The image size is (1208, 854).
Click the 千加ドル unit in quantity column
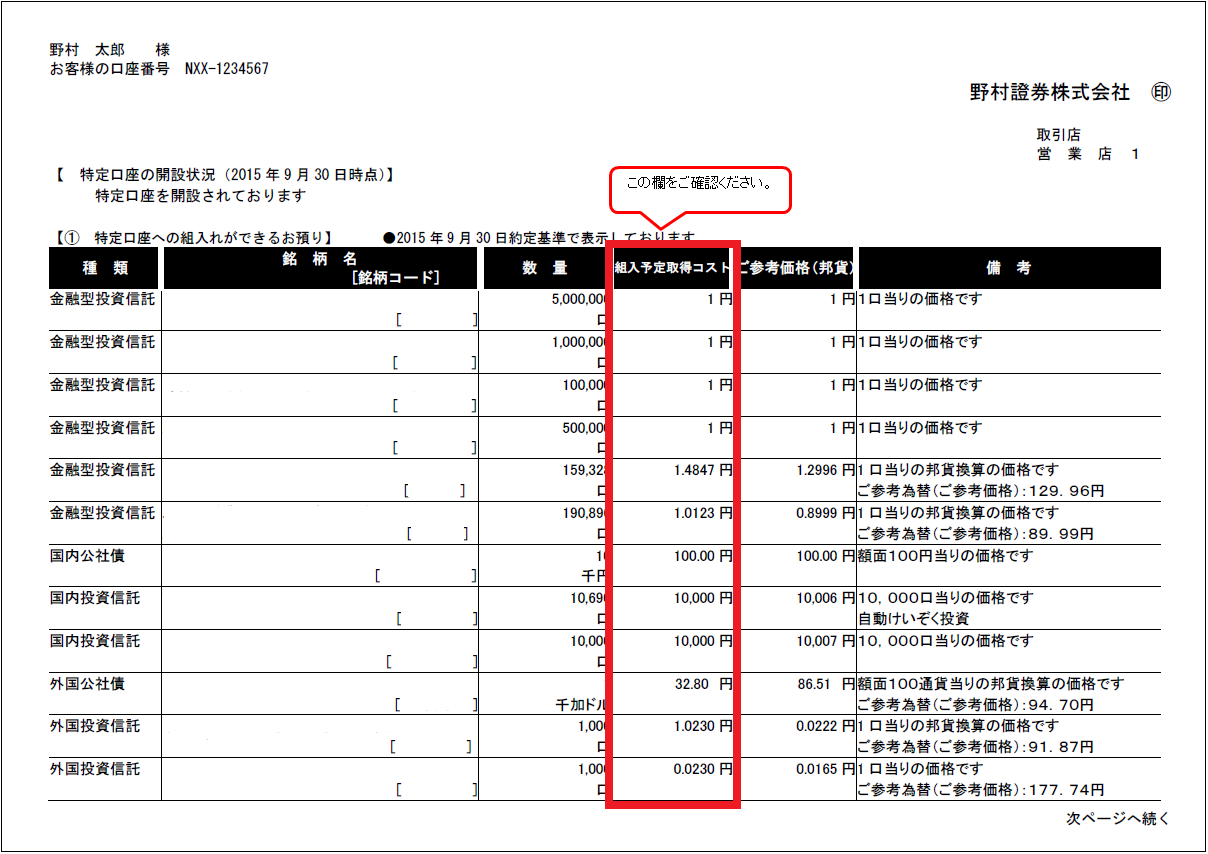[580, 705]
